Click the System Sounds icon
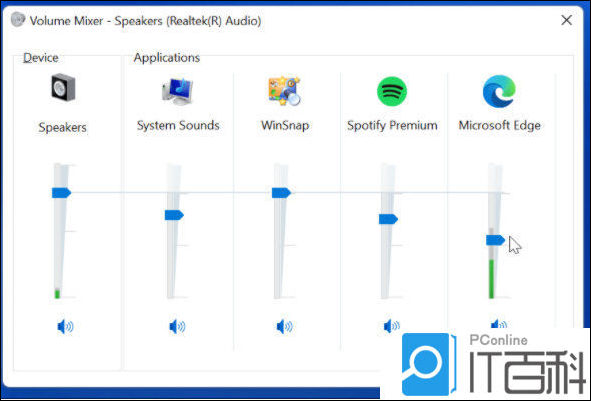 coord(178,91)
